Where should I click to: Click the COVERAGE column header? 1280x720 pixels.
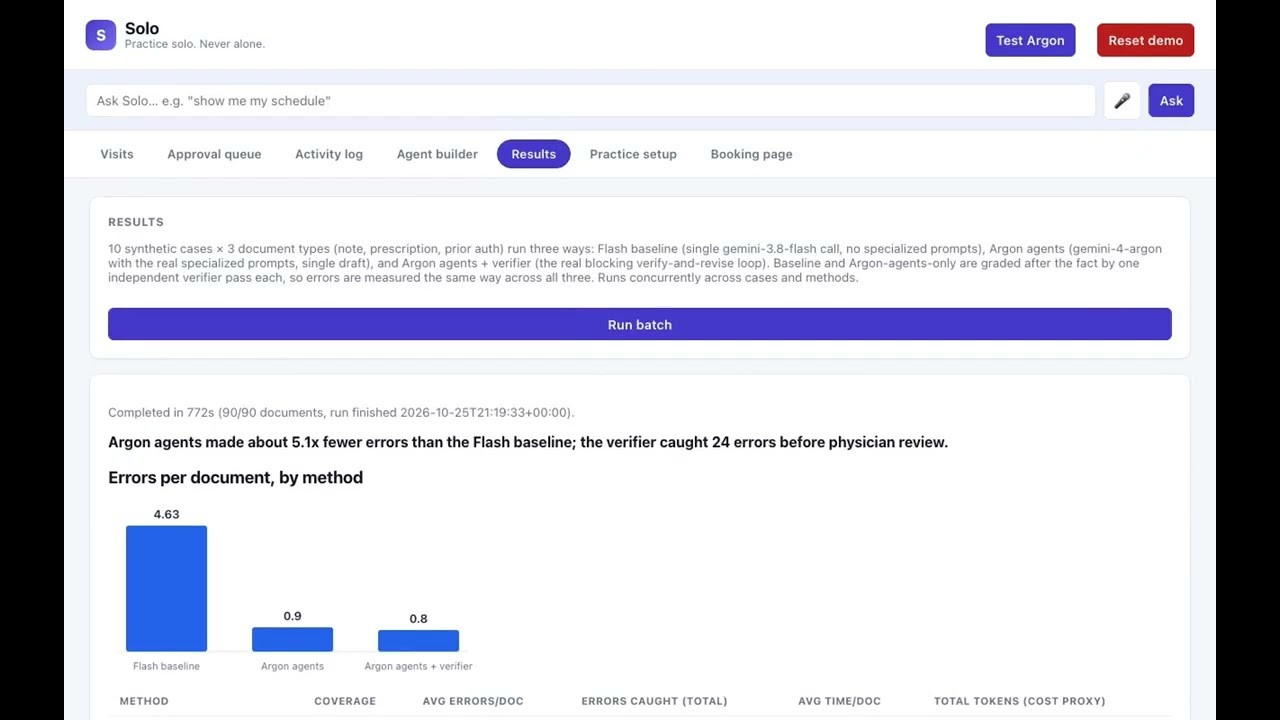(x=345, y=701)
